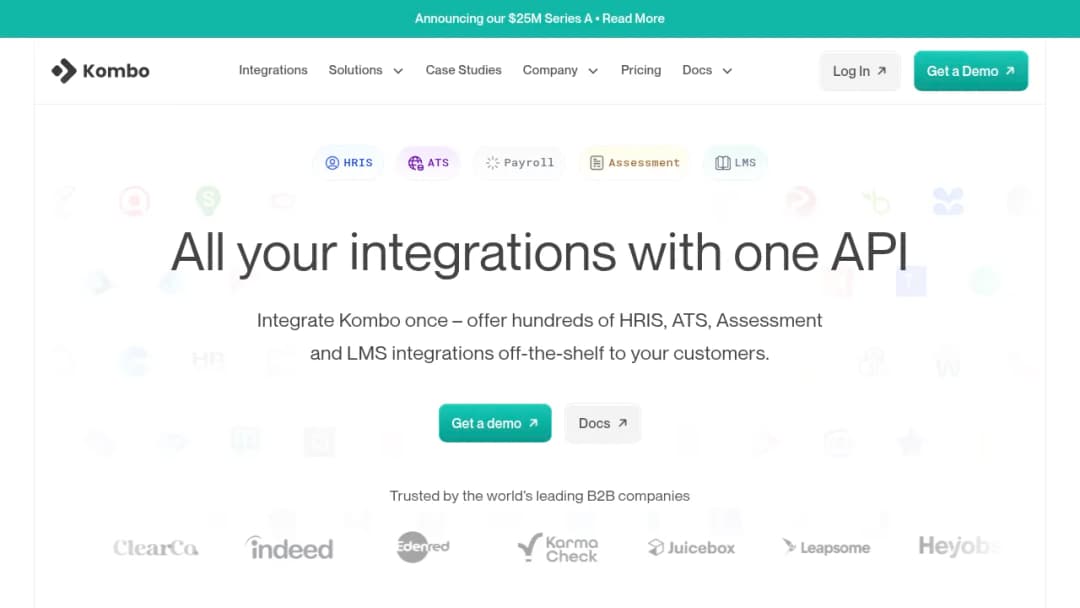Click the Indeed logo
The height and width of the screenshot is (608, 1080).
[289, 547]
